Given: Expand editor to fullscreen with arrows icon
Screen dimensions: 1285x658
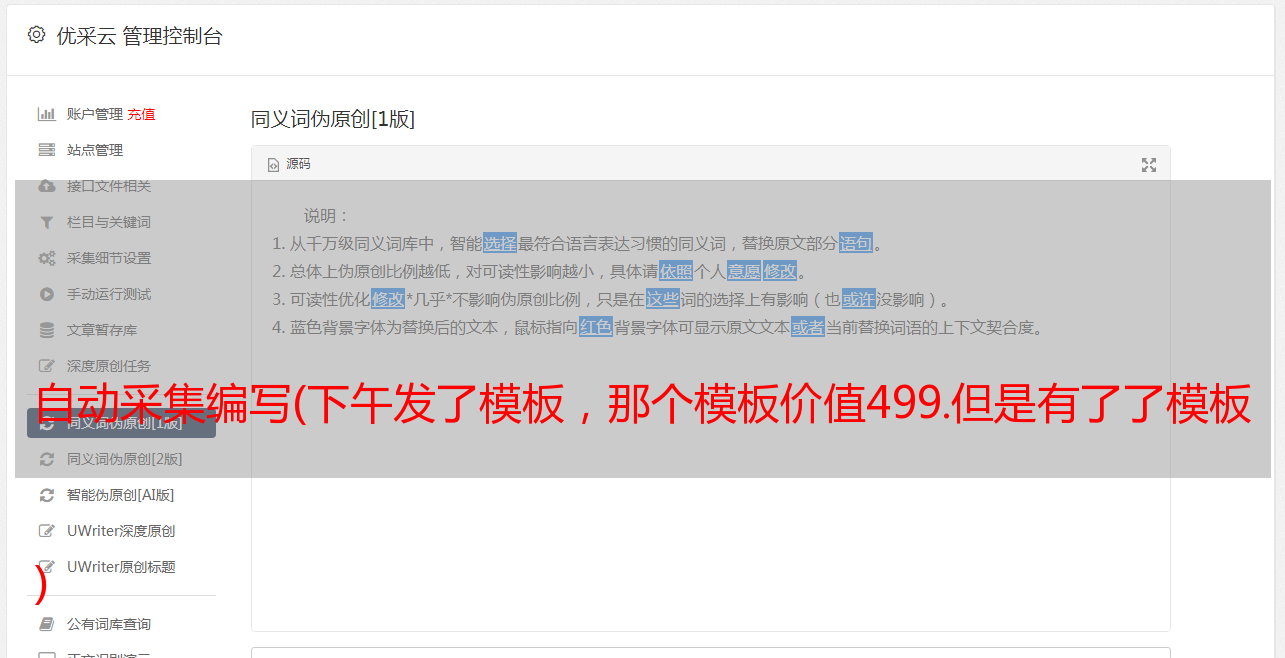Looking at the screenshot, I should coord(1149,165).
